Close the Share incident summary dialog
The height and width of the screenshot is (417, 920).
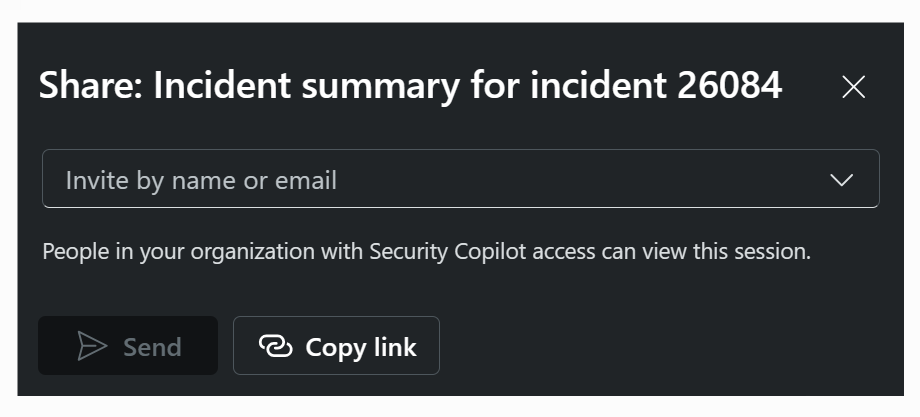[853, 87]
